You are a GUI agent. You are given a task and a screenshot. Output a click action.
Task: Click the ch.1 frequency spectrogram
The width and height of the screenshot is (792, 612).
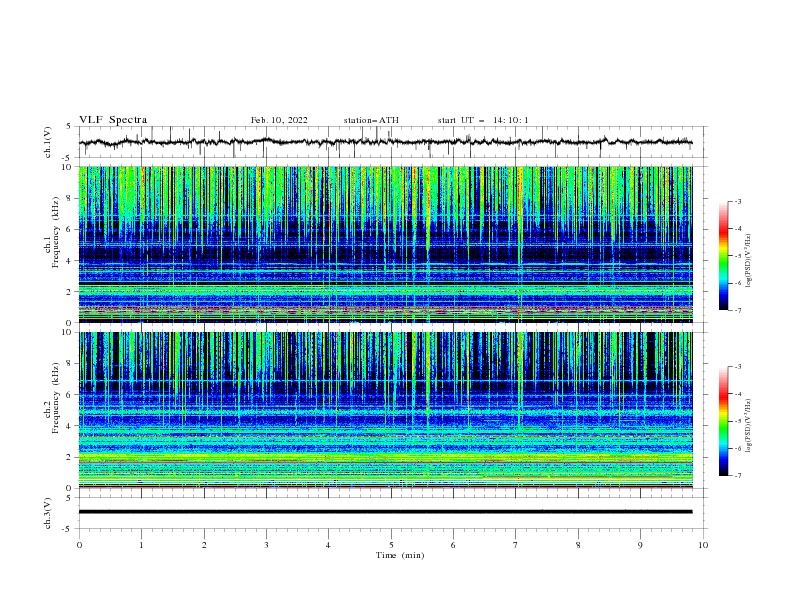click(x=386, y=244)
